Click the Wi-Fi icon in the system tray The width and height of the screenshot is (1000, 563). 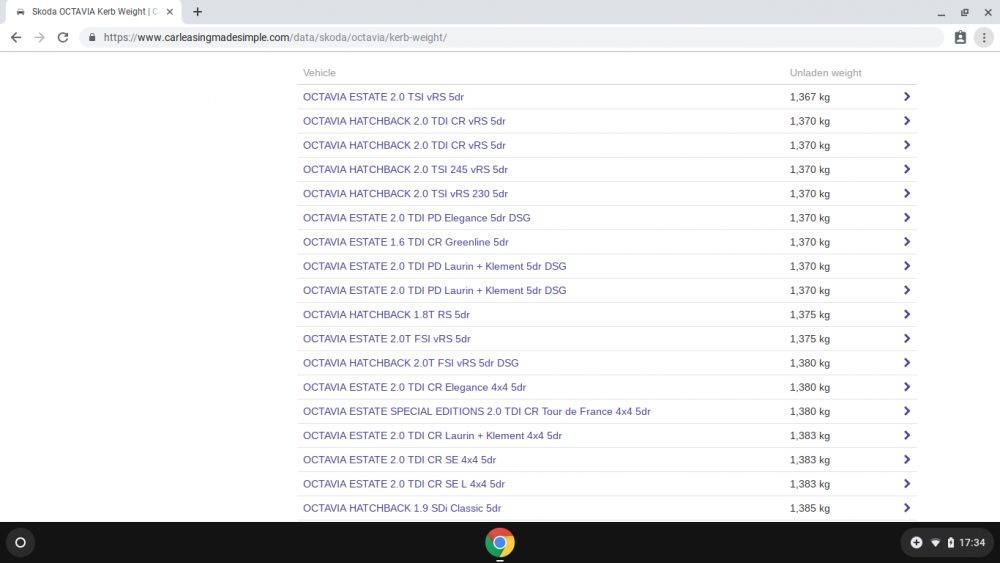936,543
